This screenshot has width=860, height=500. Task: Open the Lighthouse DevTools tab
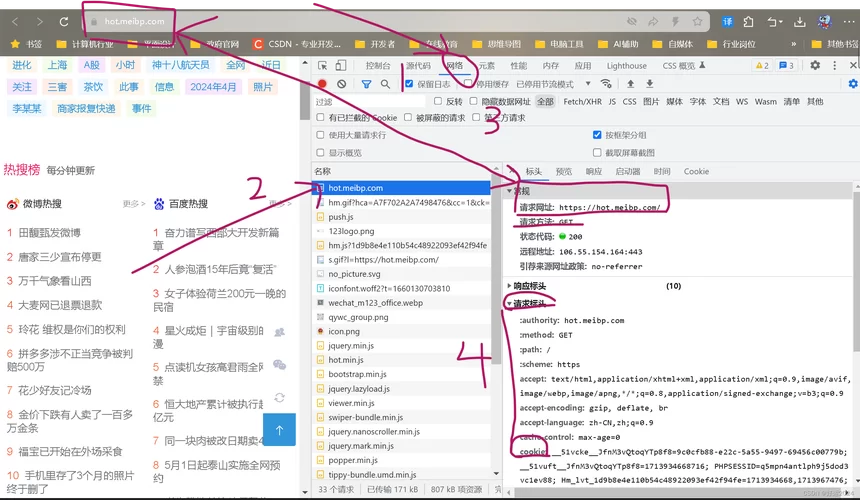(626, 65)
